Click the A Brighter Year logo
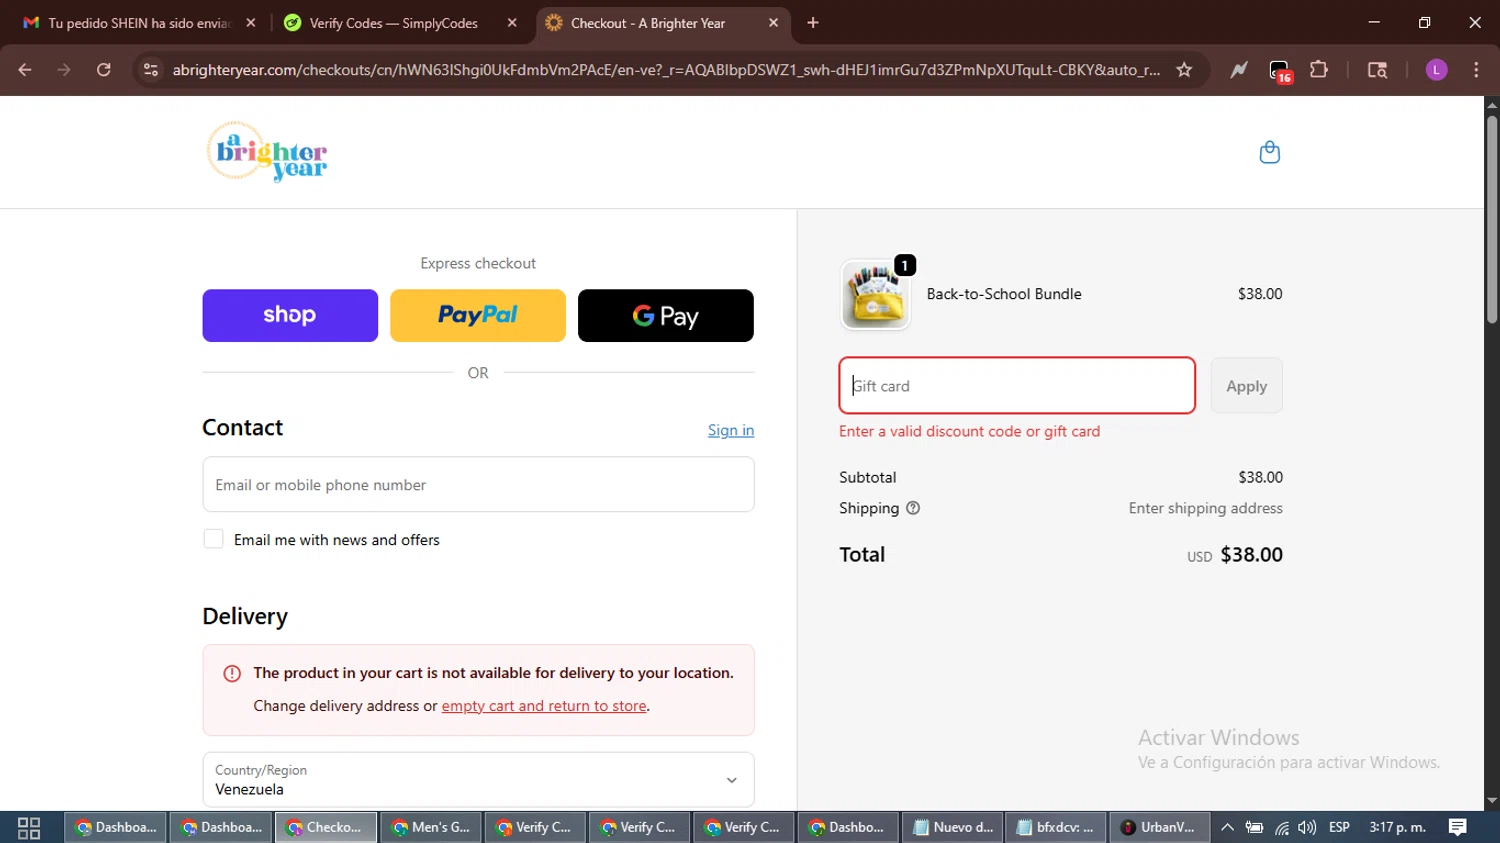 click(x=267, y=152)
